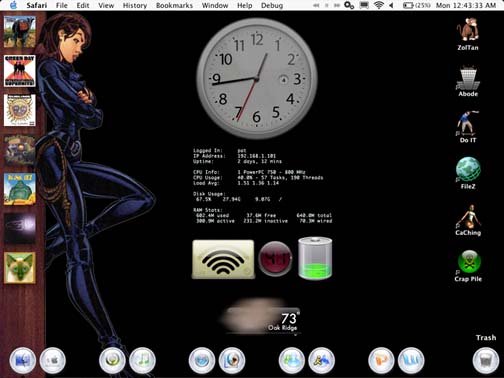
Task: Click the Finder icon in the dock
Action: pos(23,360)
